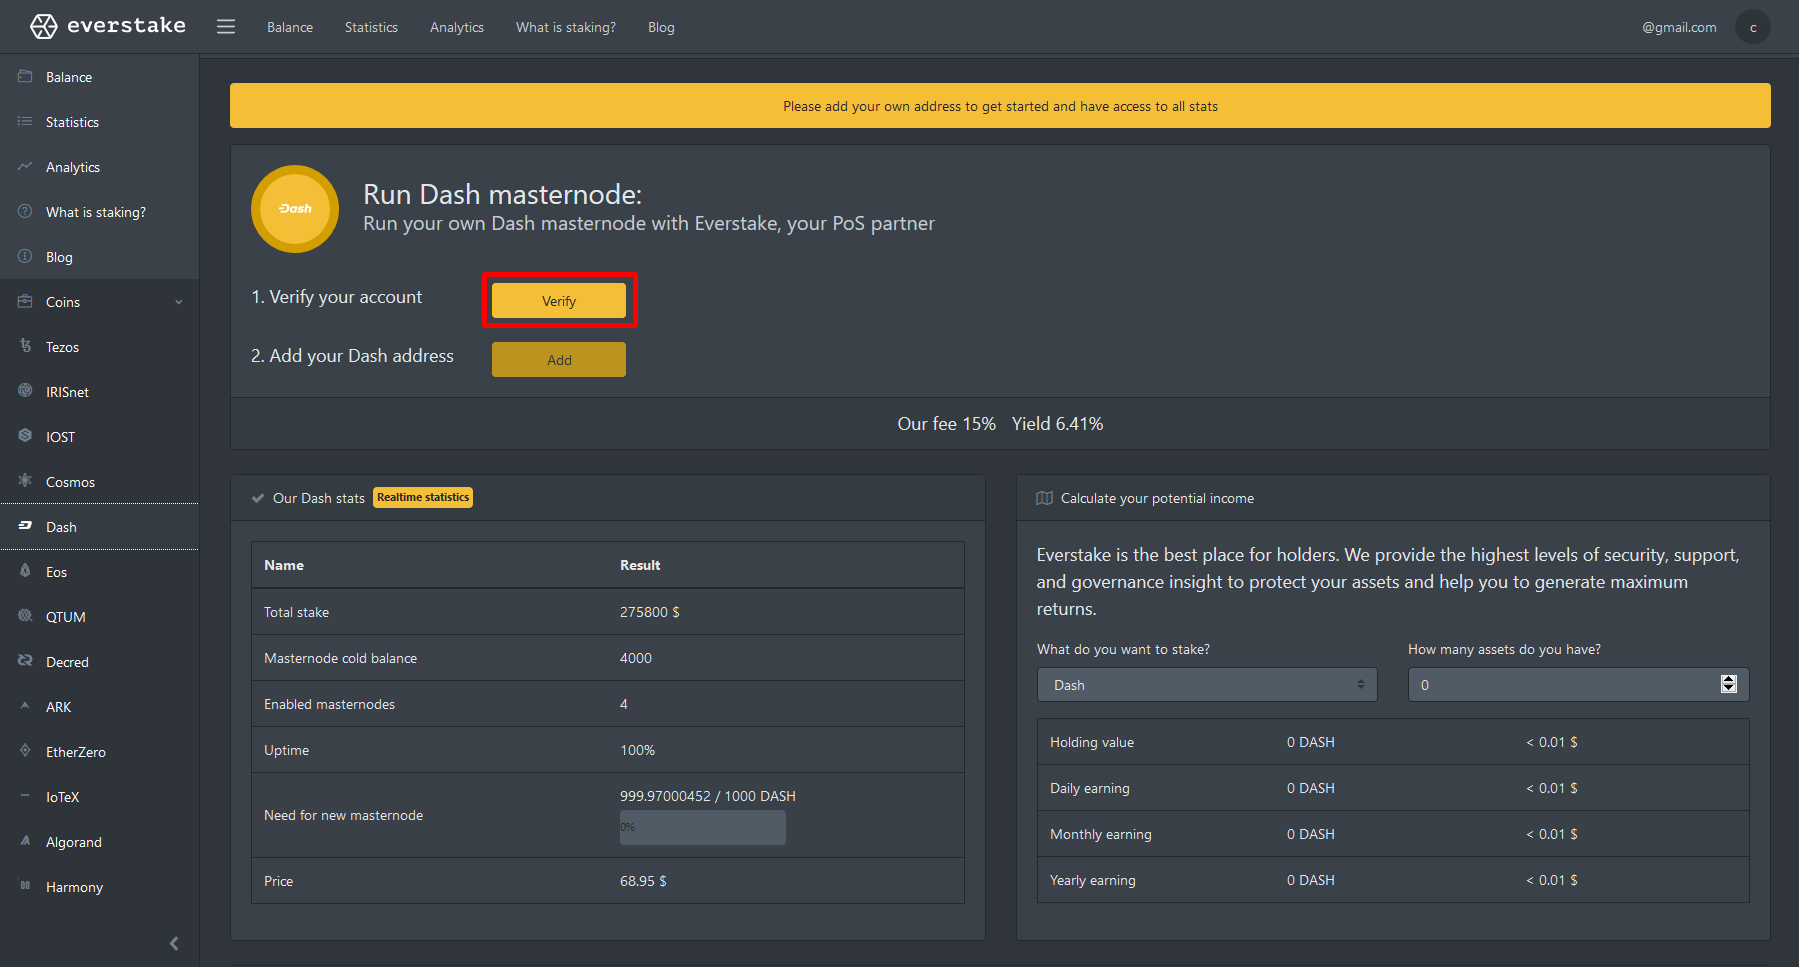Click the Add Dash address button

click(558, 360)
